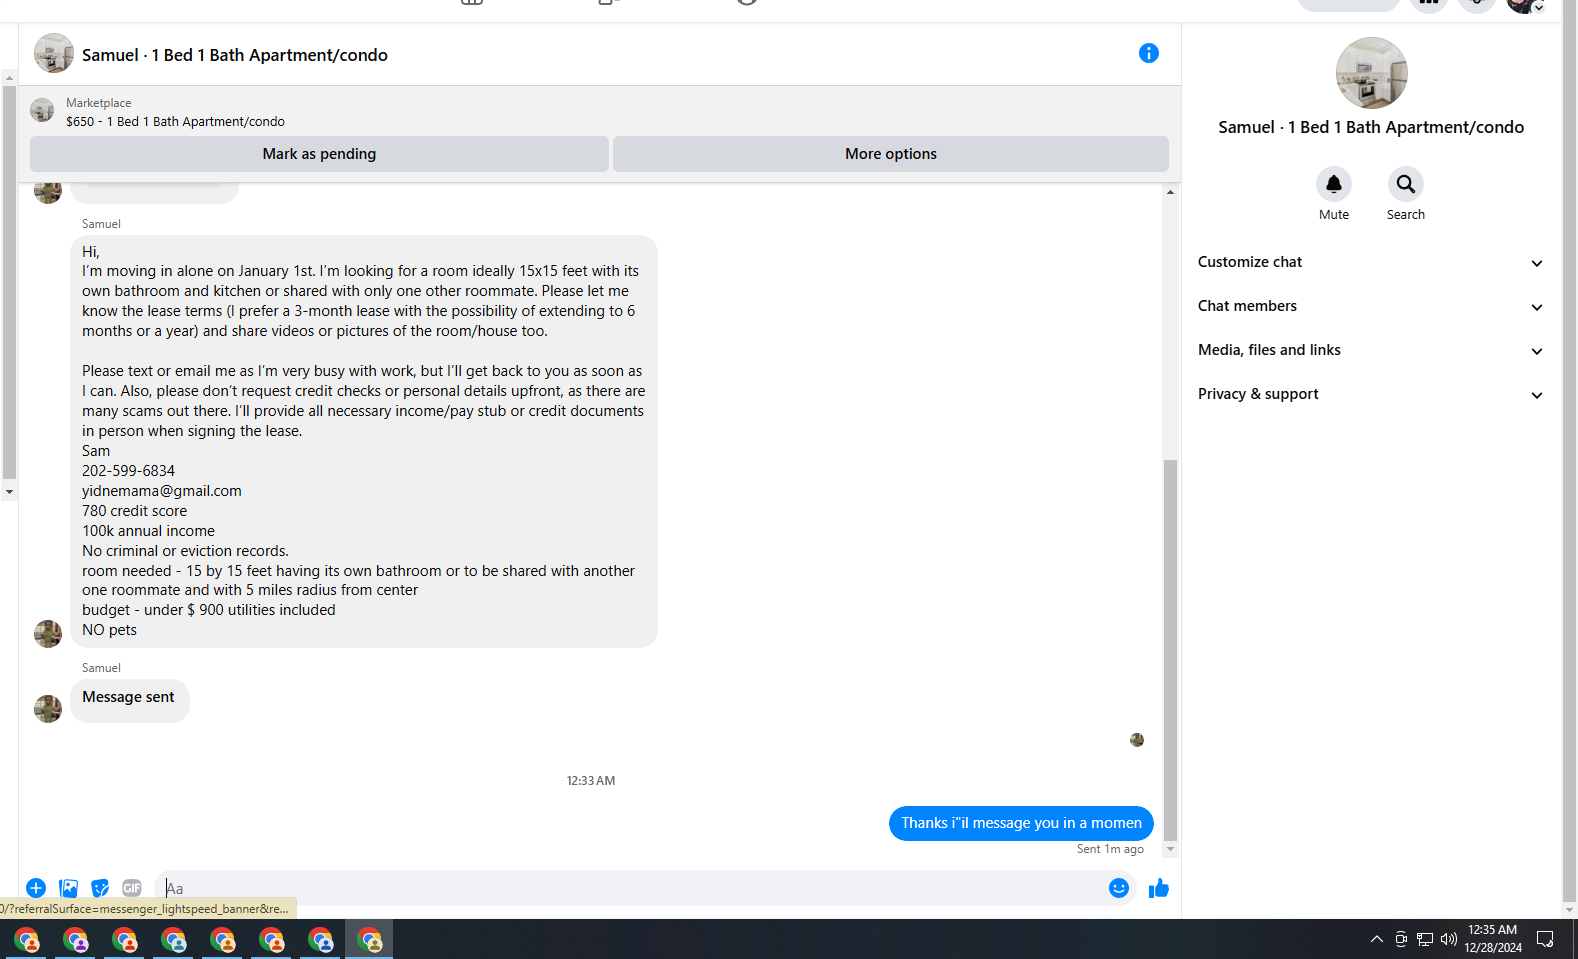This screenshot has width=1578, height=959.
Task: Open more actions with the blue plus icon
Action: pyautogui.click(x=36, y=888)
